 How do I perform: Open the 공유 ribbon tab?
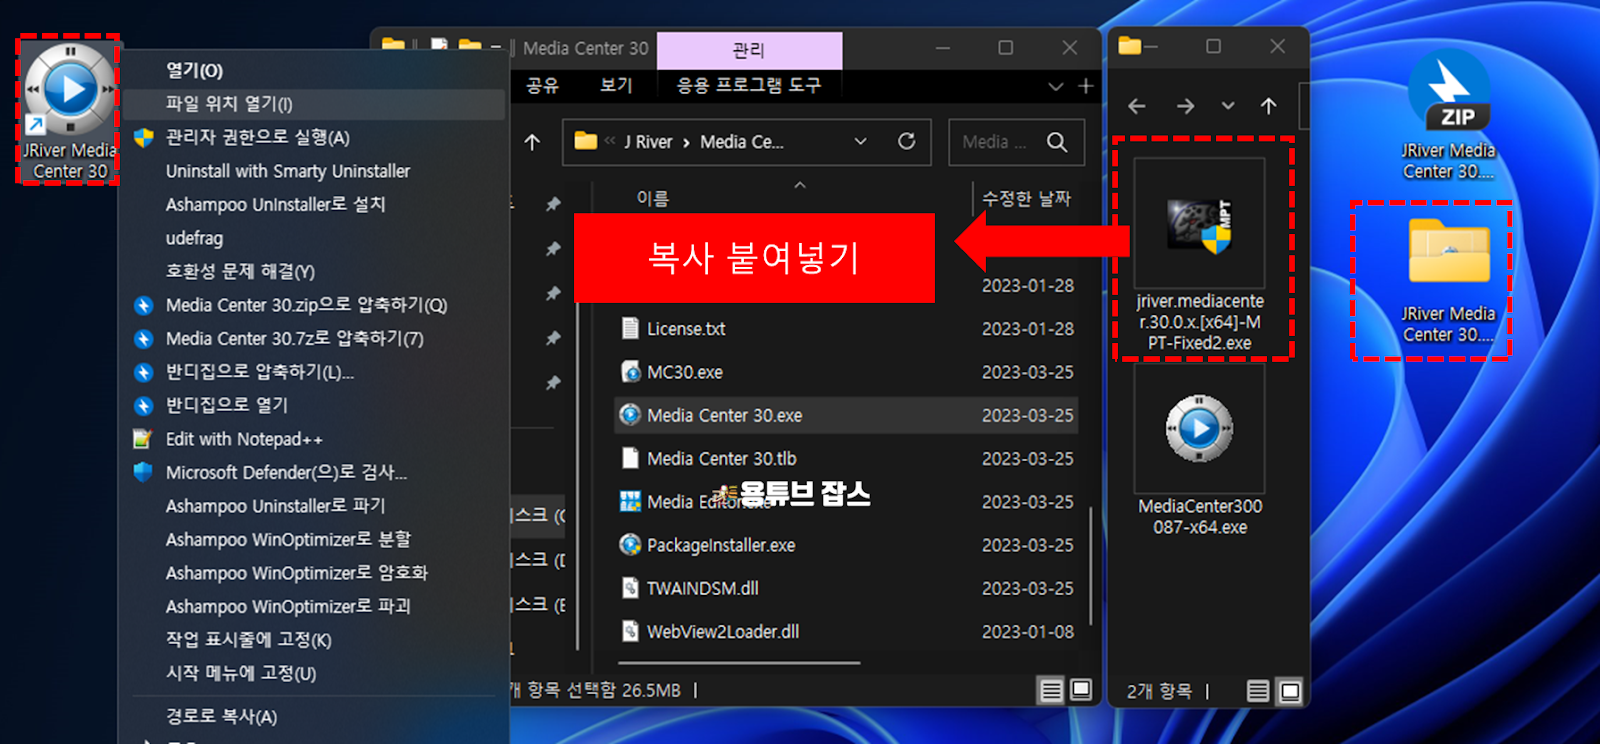tap(543, 85)
